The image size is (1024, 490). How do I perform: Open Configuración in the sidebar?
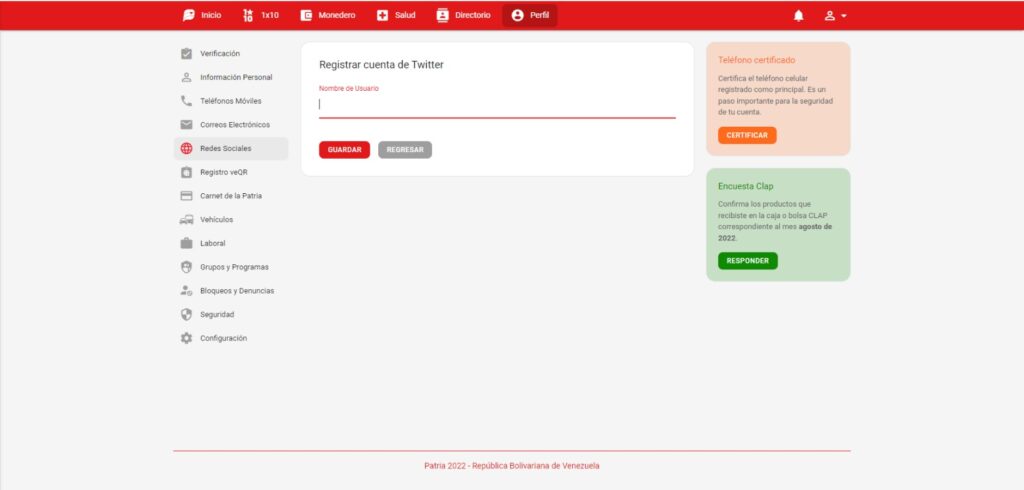coord(231,338)
